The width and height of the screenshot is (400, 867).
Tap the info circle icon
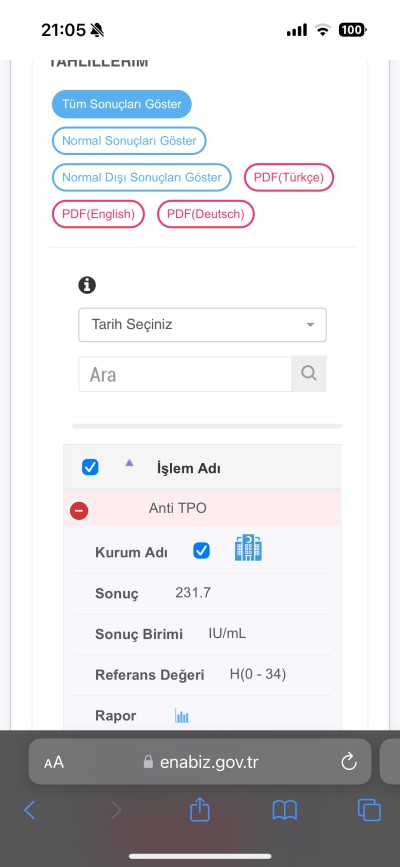[x=87, y=285]
